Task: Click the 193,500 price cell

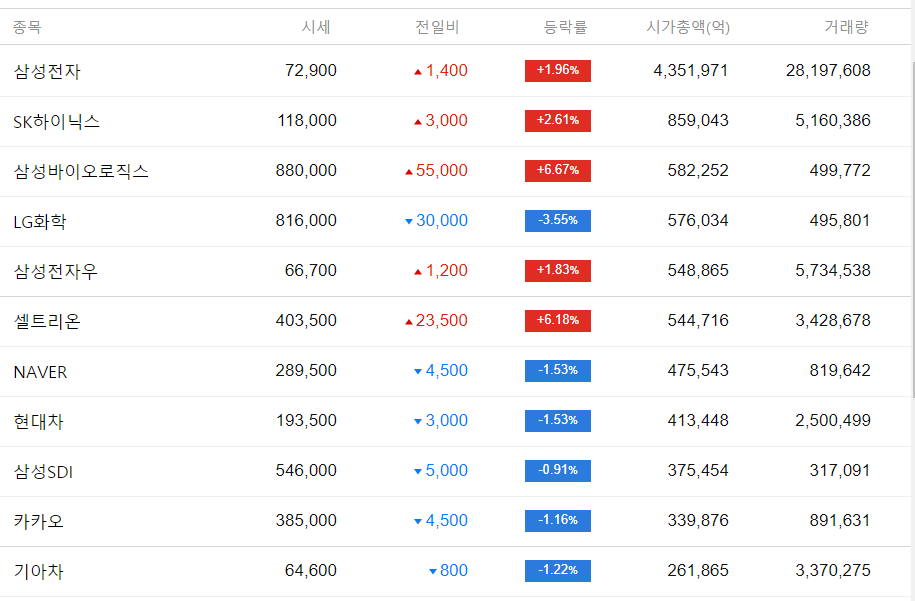Action: 306,421
